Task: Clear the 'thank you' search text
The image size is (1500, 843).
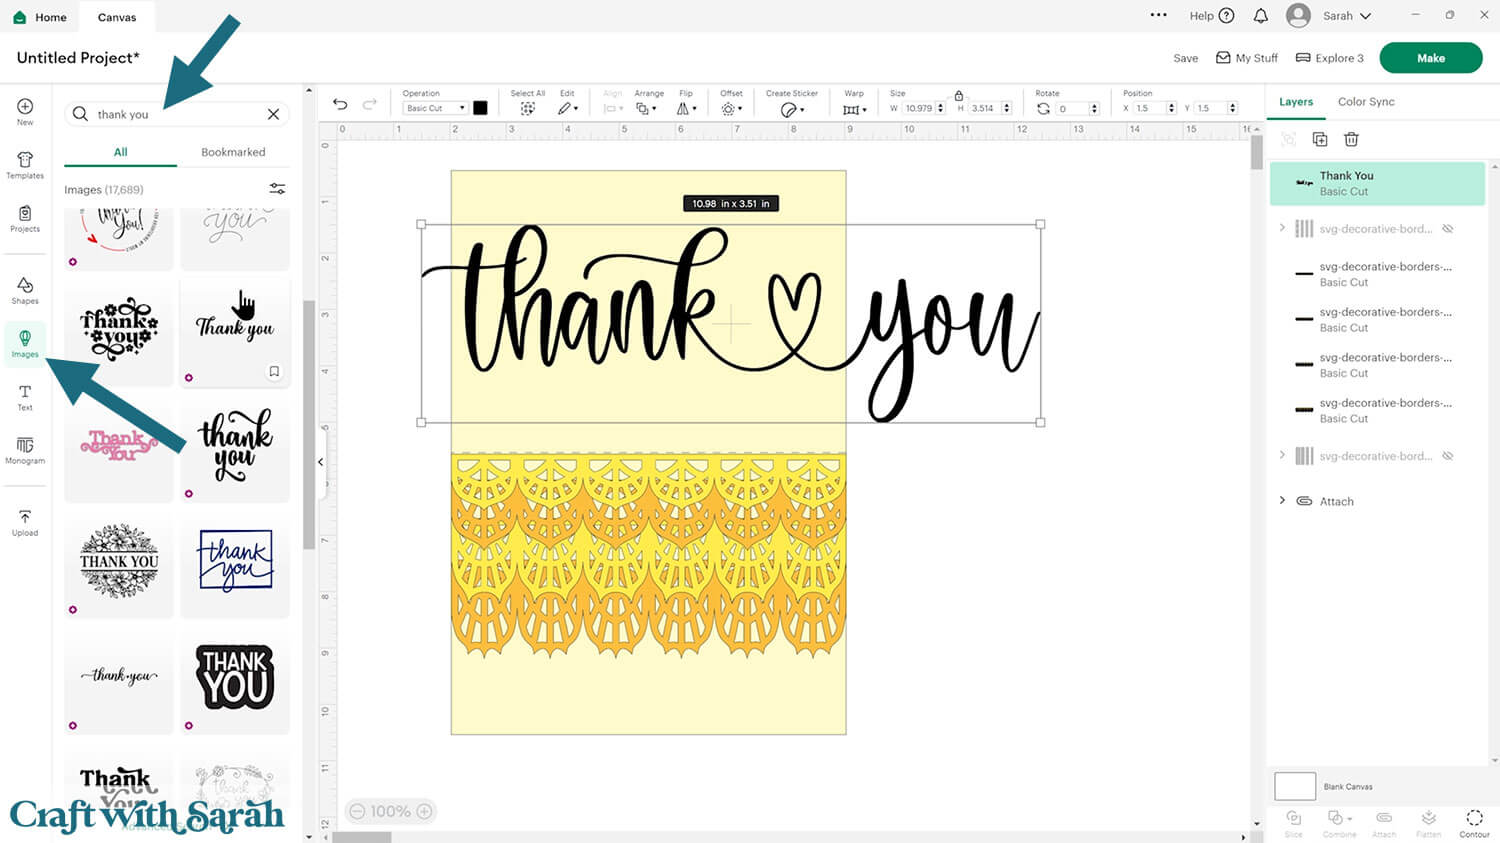Action: pos(273,114)
